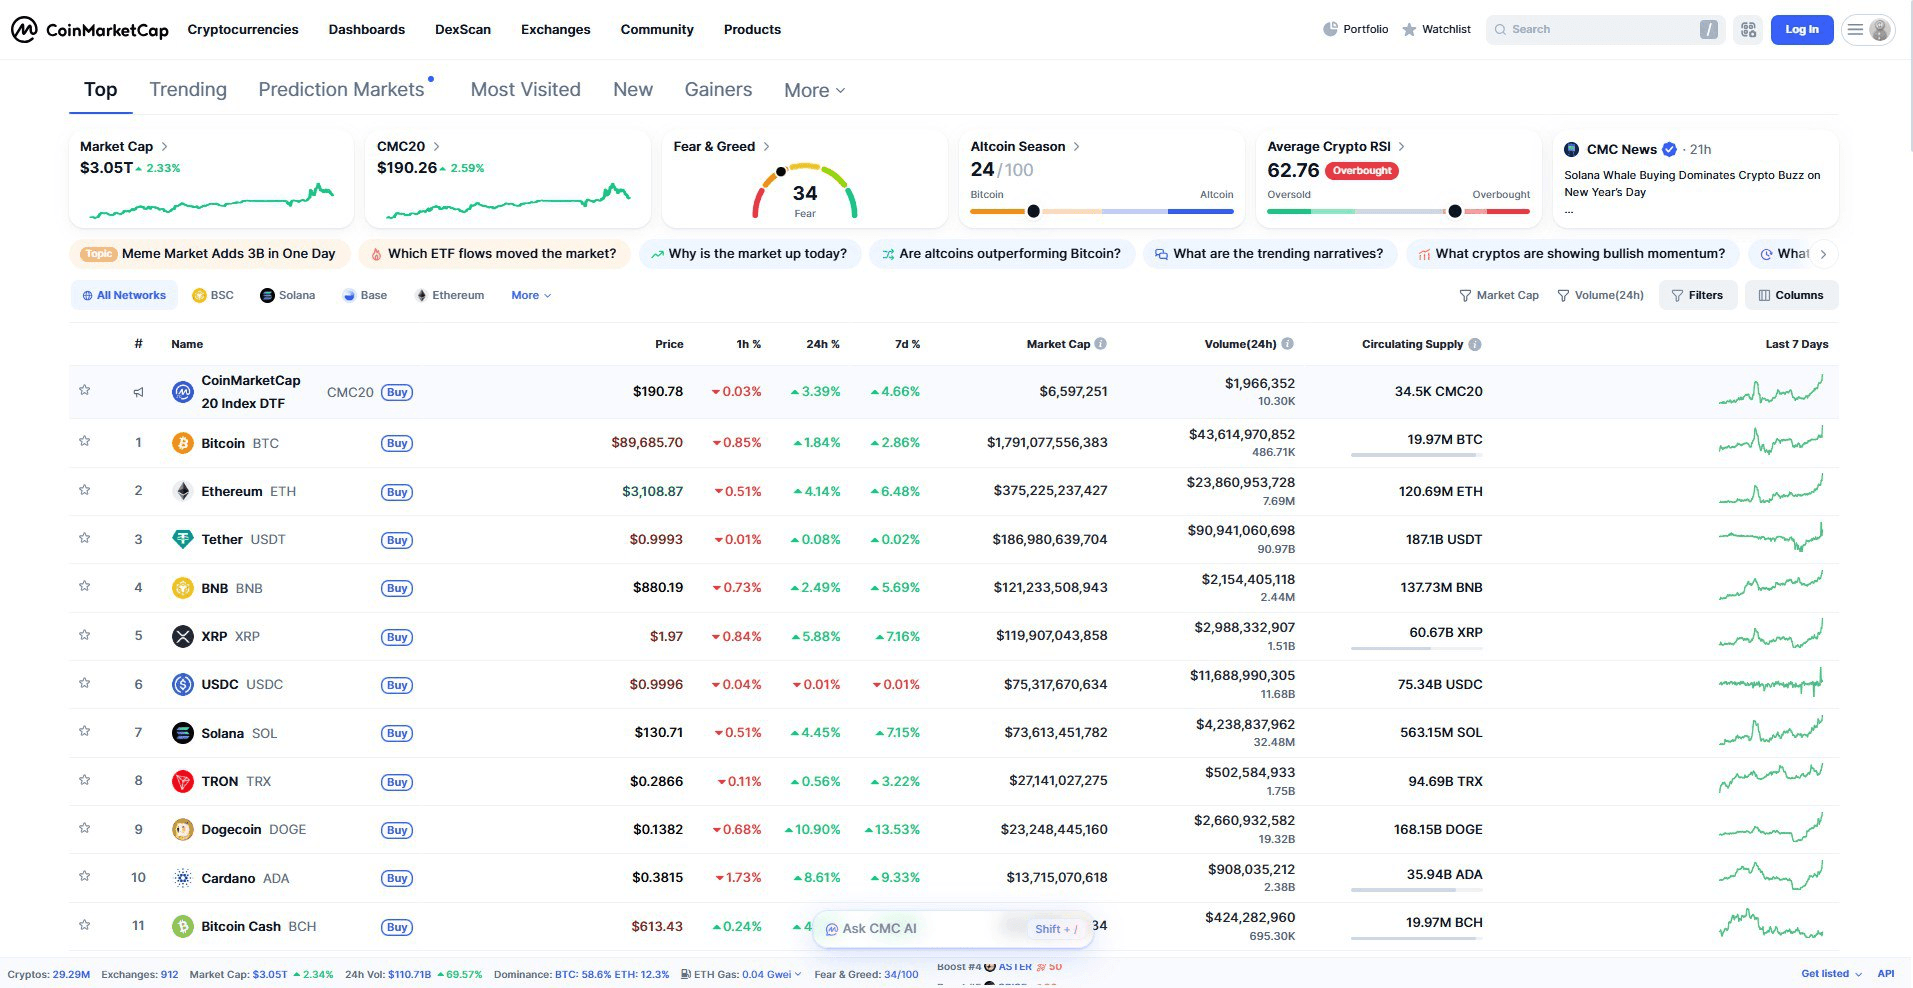Screen dimensions: 1913x988
Task: Click the Log In button
Action: [1801, 30]
